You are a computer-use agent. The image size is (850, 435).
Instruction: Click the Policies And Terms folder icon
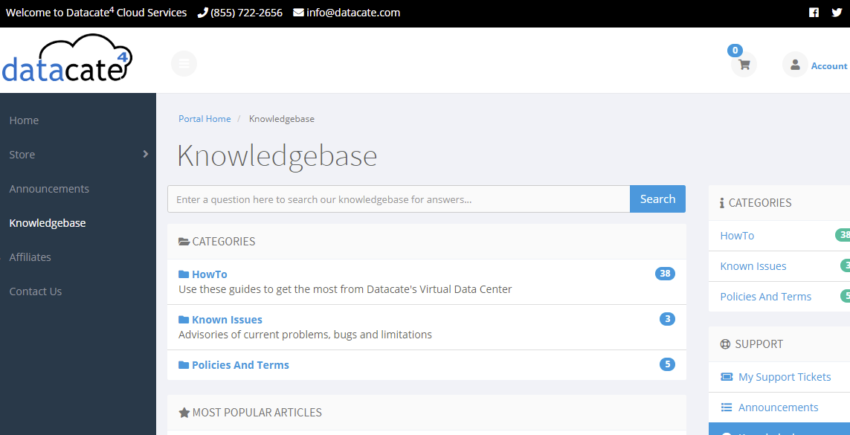pyautogui.click(x=184, y=365)
